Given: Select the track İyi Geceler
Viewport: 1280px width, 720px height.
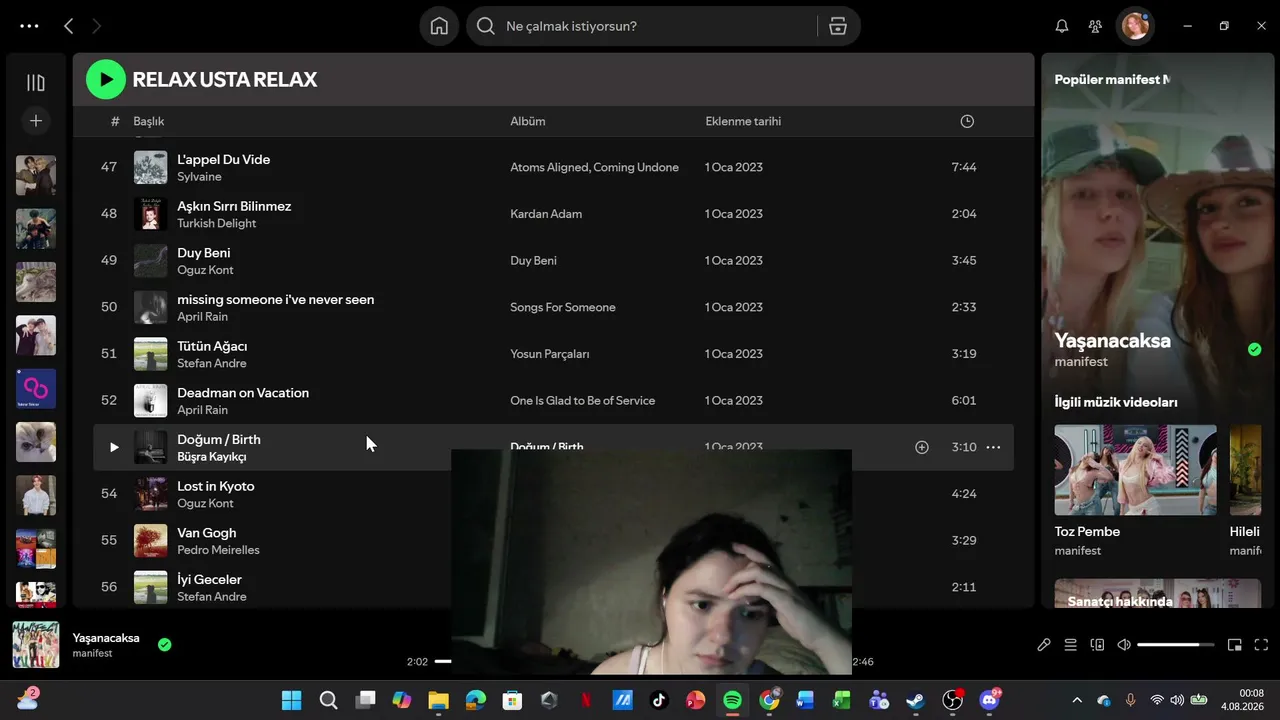Looking at the screenshot, I should pos(210,579).
